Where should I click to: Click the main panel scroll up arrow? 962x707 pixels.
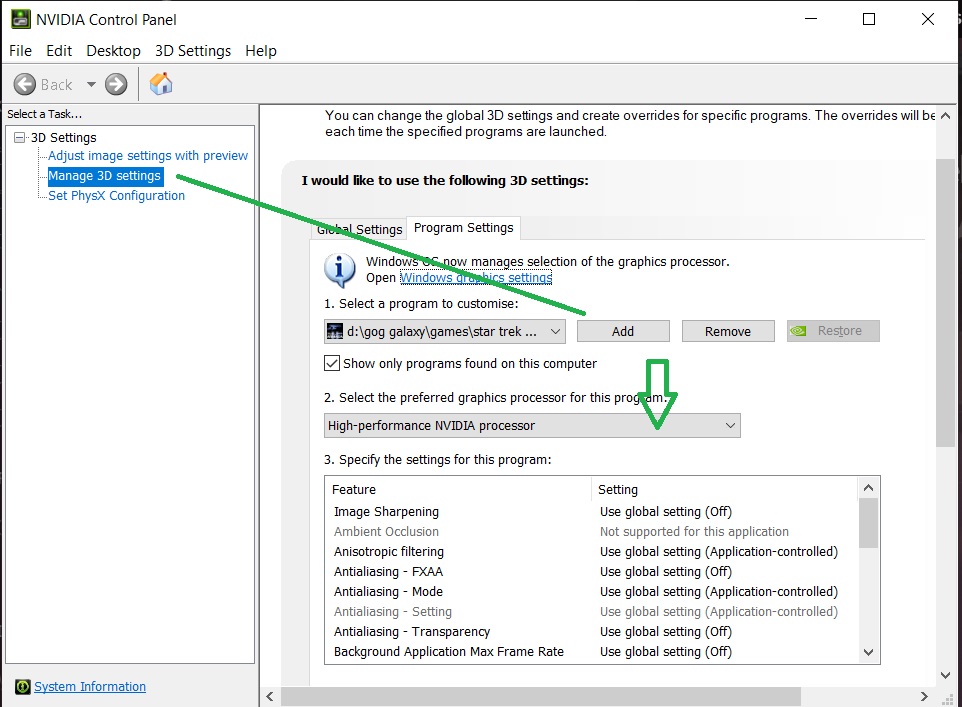pyautogui.click(x=945, y=115)
